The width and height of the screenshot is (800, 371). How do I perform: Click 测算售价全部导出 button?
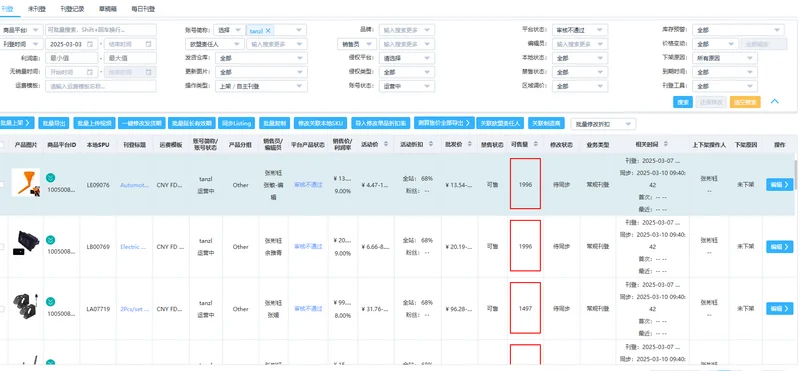click(x=444, y=123)
